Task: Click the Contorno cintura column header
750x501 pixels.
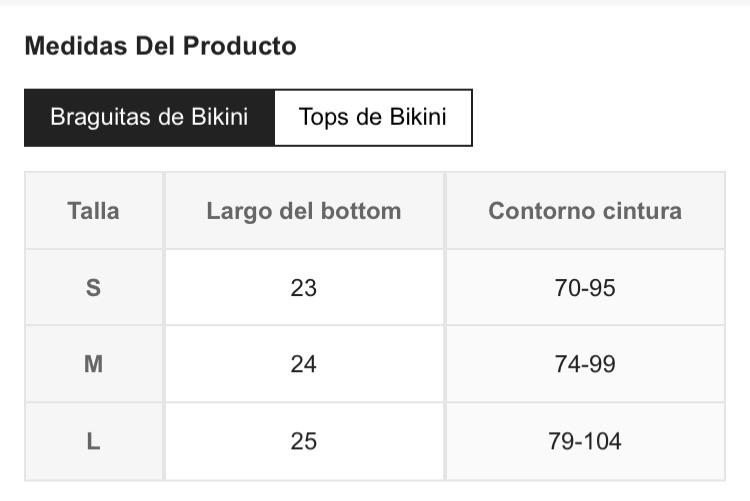Action: point(585,211)
